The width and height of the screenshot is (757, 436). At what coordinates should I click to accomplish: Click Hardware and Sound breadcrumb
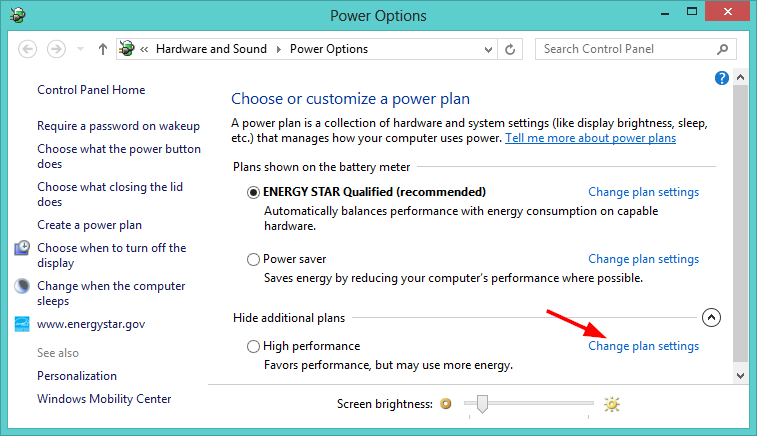click(211, 49)
